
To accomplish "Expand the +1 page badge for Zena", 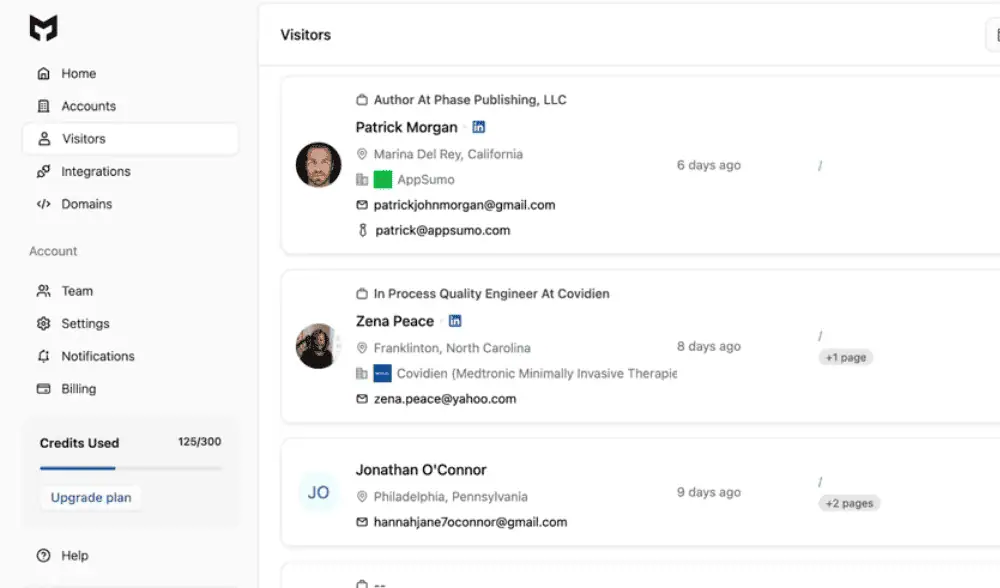I will [845, 357].
